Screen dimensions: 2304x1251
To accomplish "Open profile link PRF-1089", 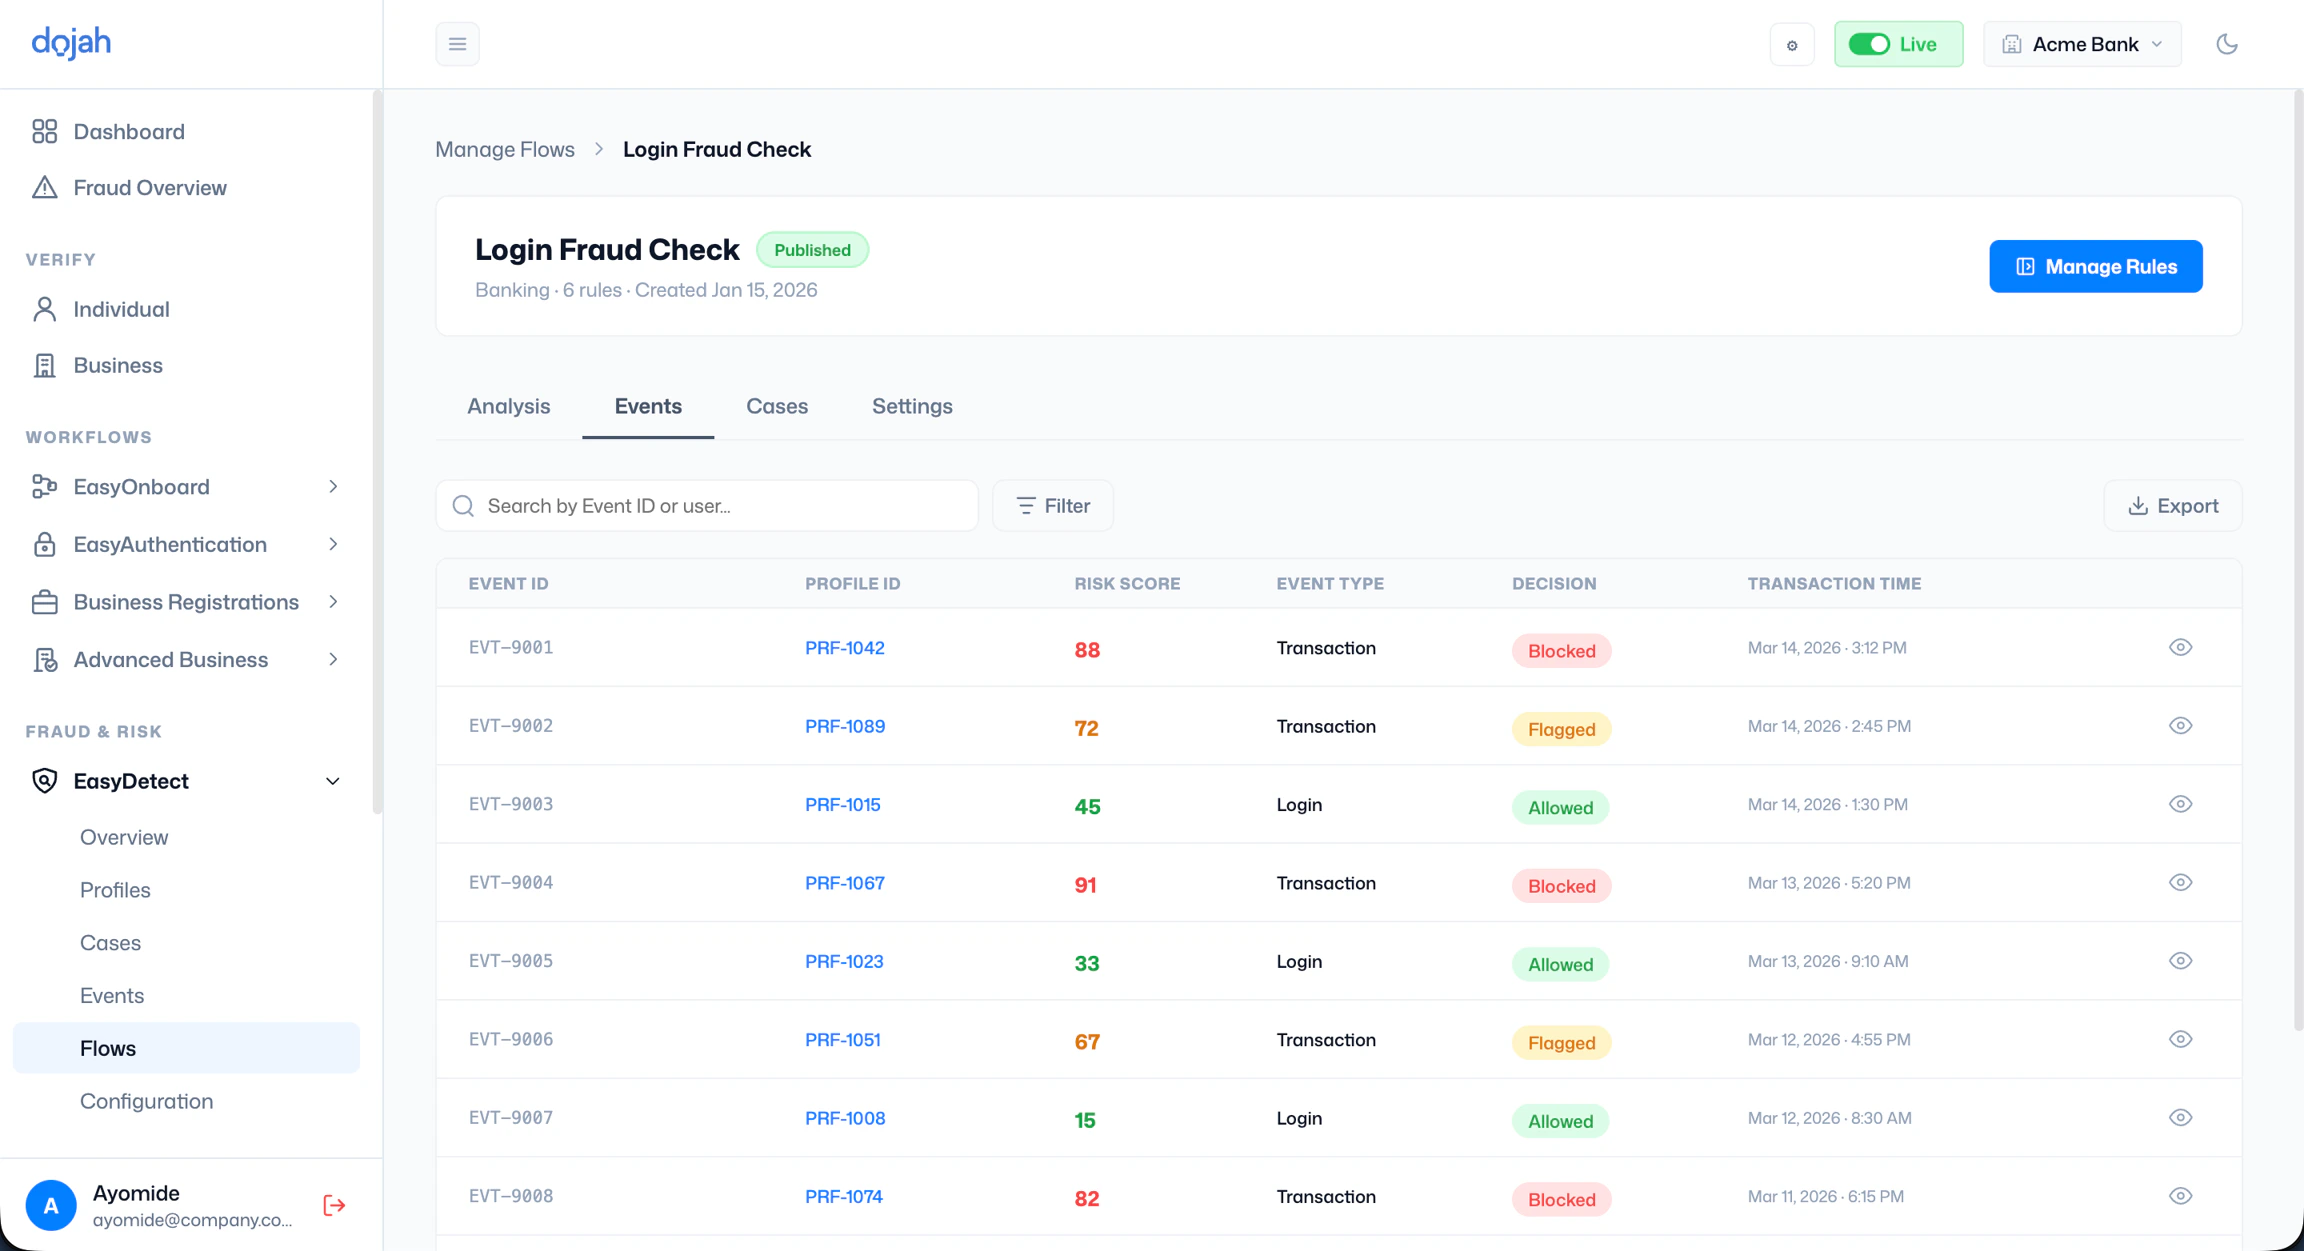I will tap(845, 726).
